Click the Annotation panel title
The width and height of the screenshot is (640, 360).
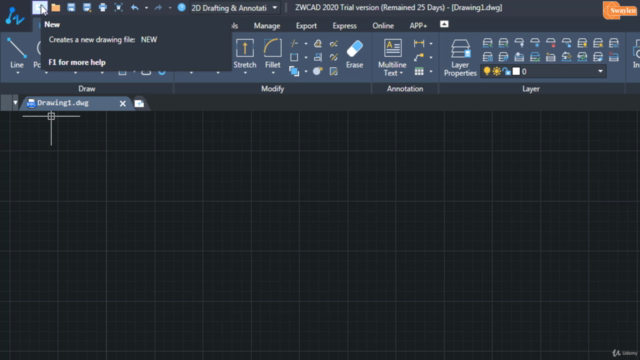(x=405, y=89)
